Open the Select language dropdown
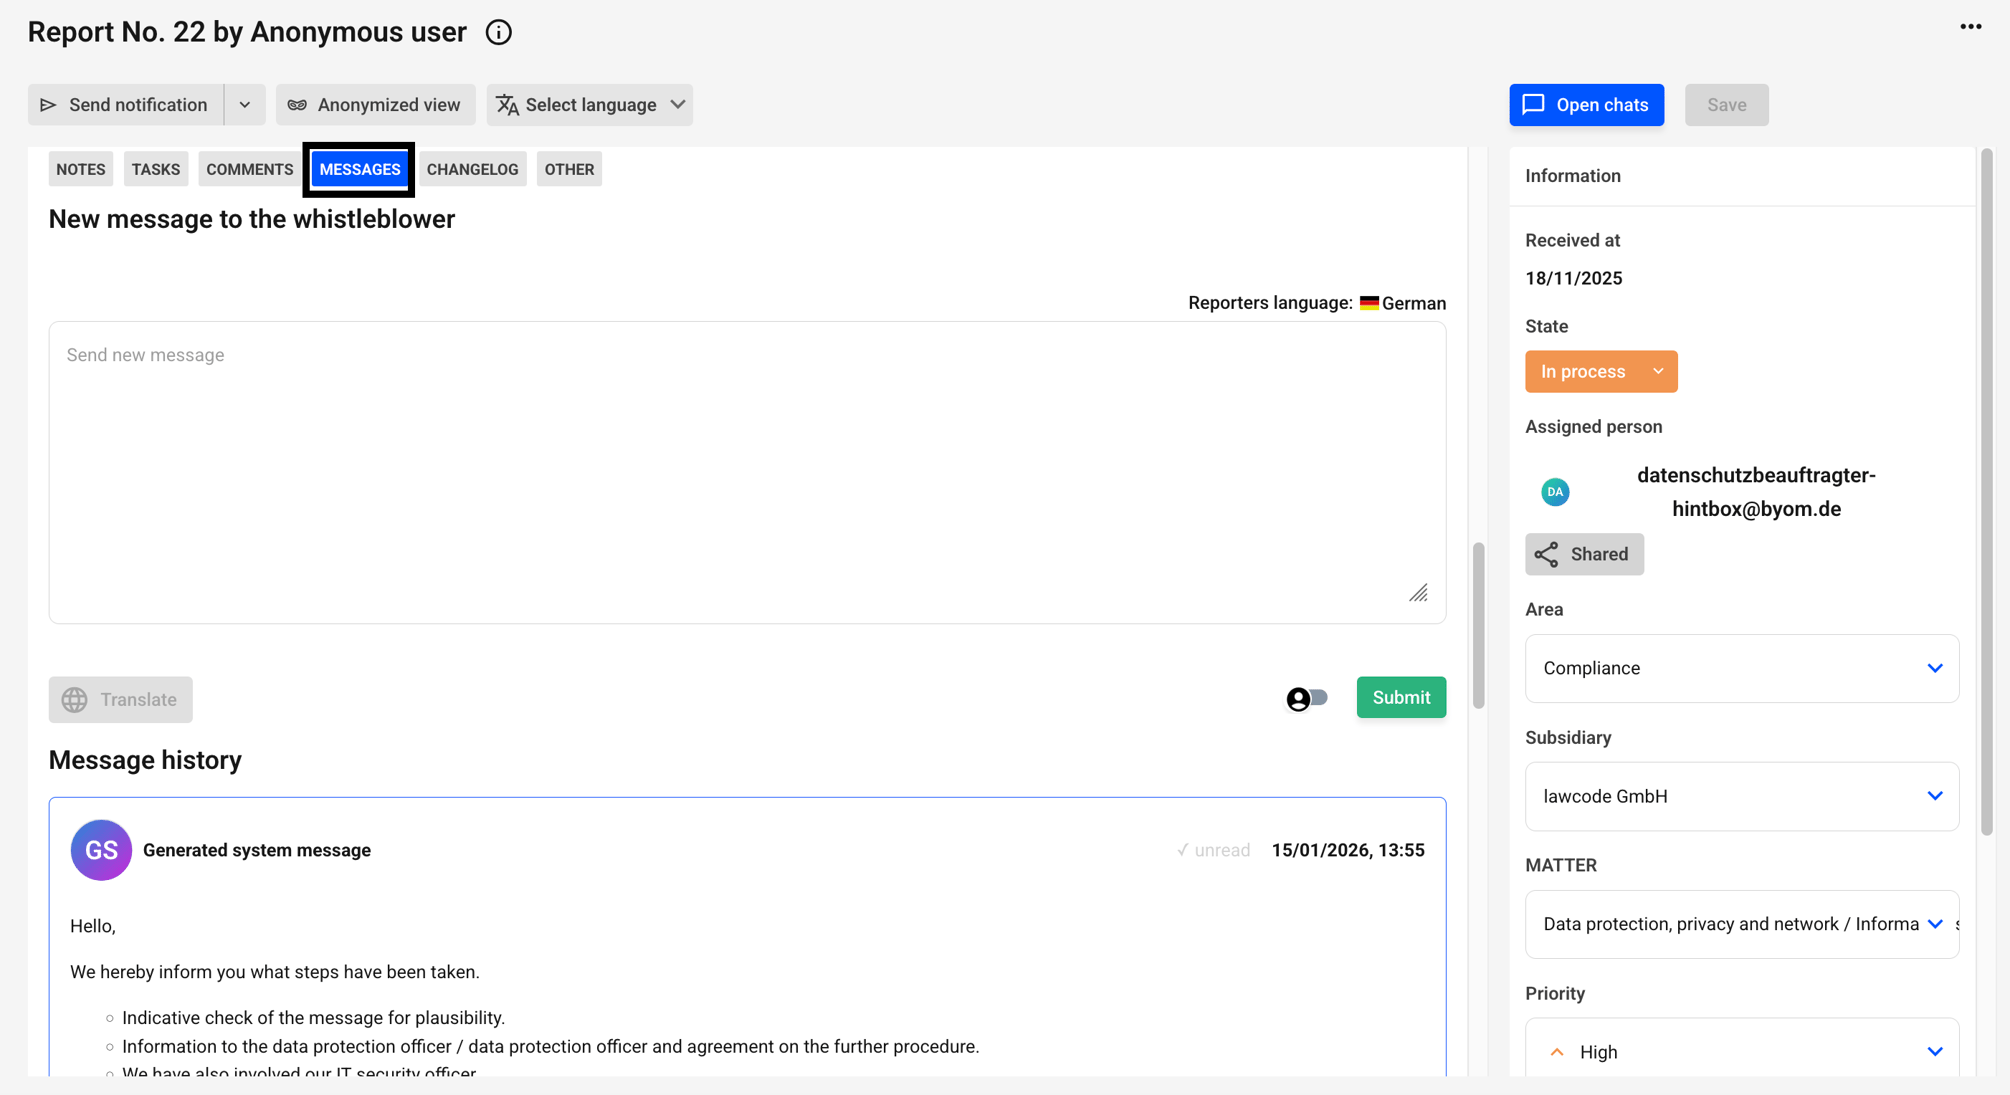The height and width of the screenshot is (1095, 2010). pos(590,105)
